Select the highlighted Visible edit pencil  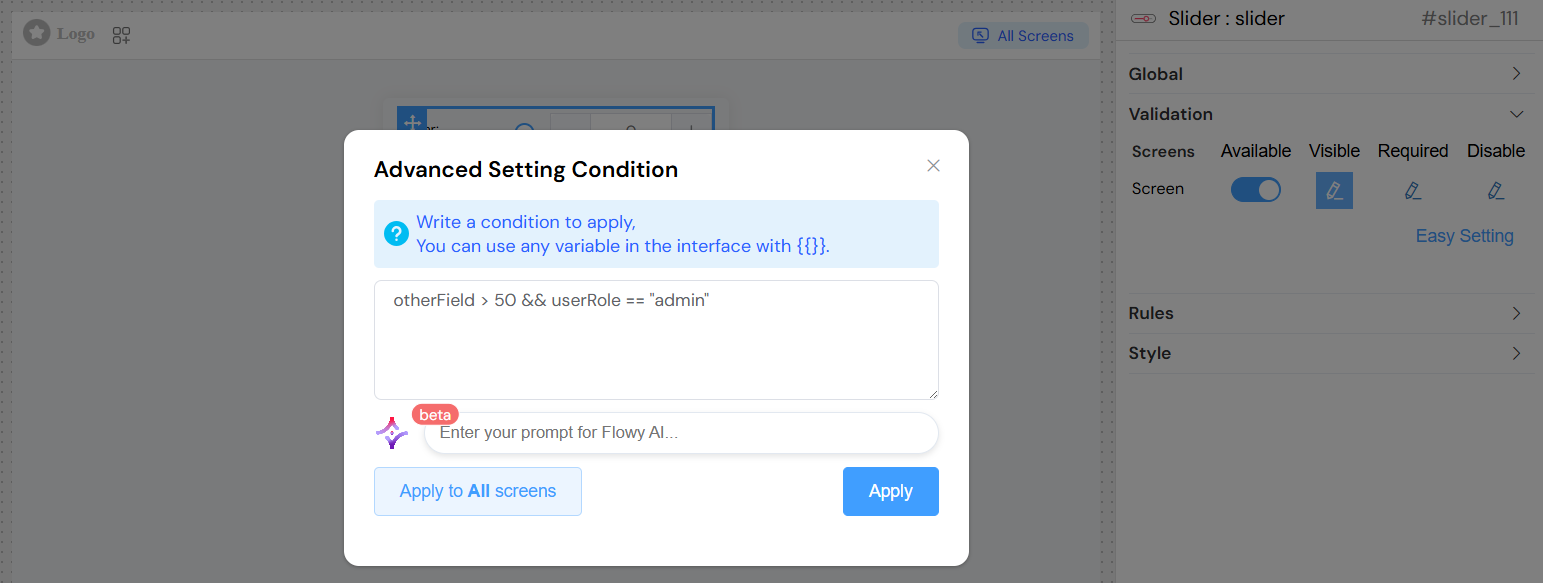[x=1334, y=189]
